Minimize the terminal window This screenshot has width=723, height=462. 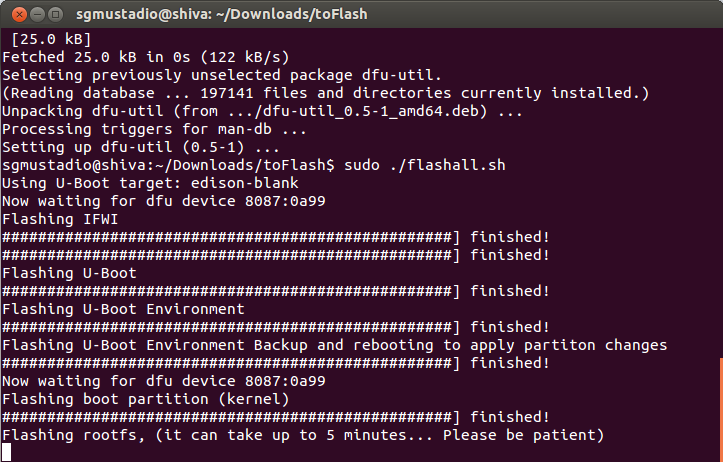pos(37,15)
